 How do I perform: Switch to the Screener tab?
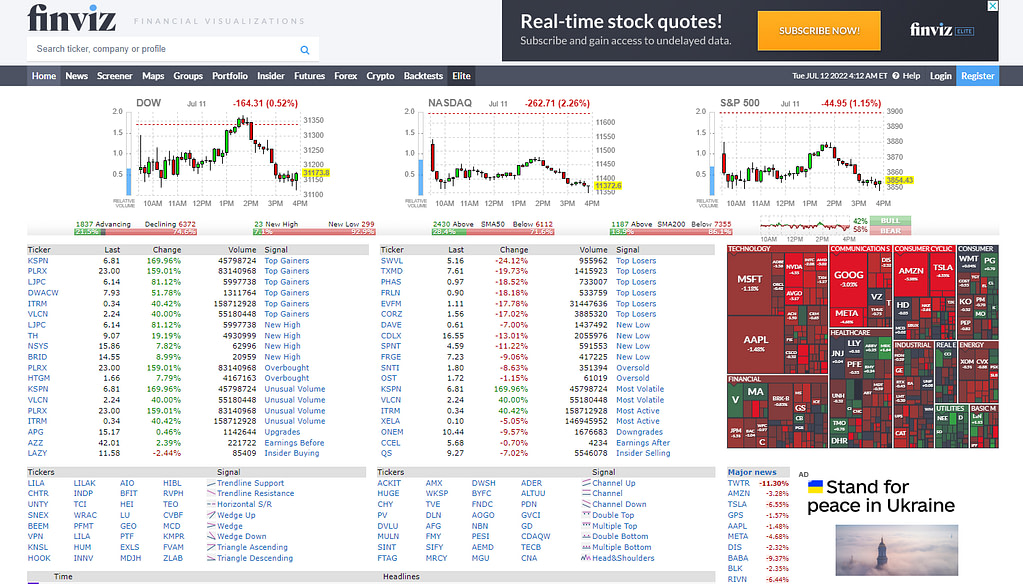(x=114, y=75)
